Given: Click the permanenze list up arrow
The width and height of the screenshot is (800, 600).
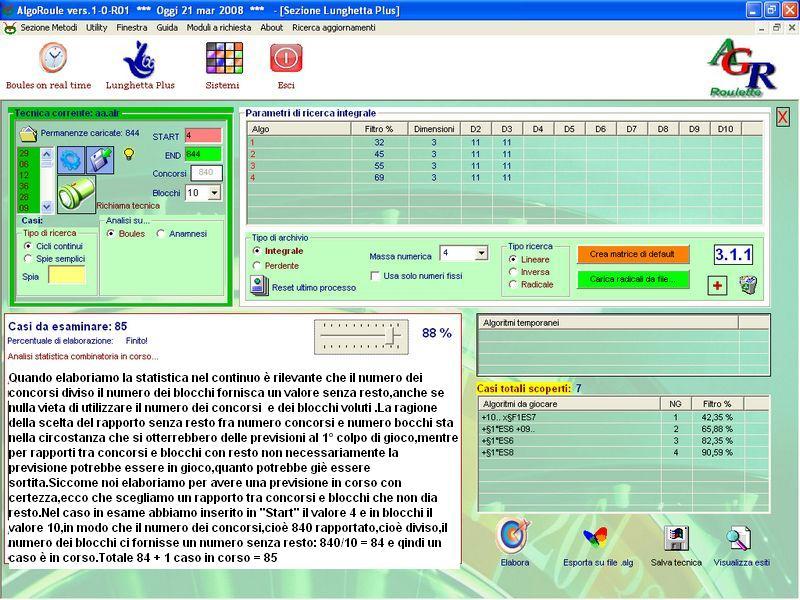Looking at the screenshot, I should pyautogui.click(x=46, y=154).
